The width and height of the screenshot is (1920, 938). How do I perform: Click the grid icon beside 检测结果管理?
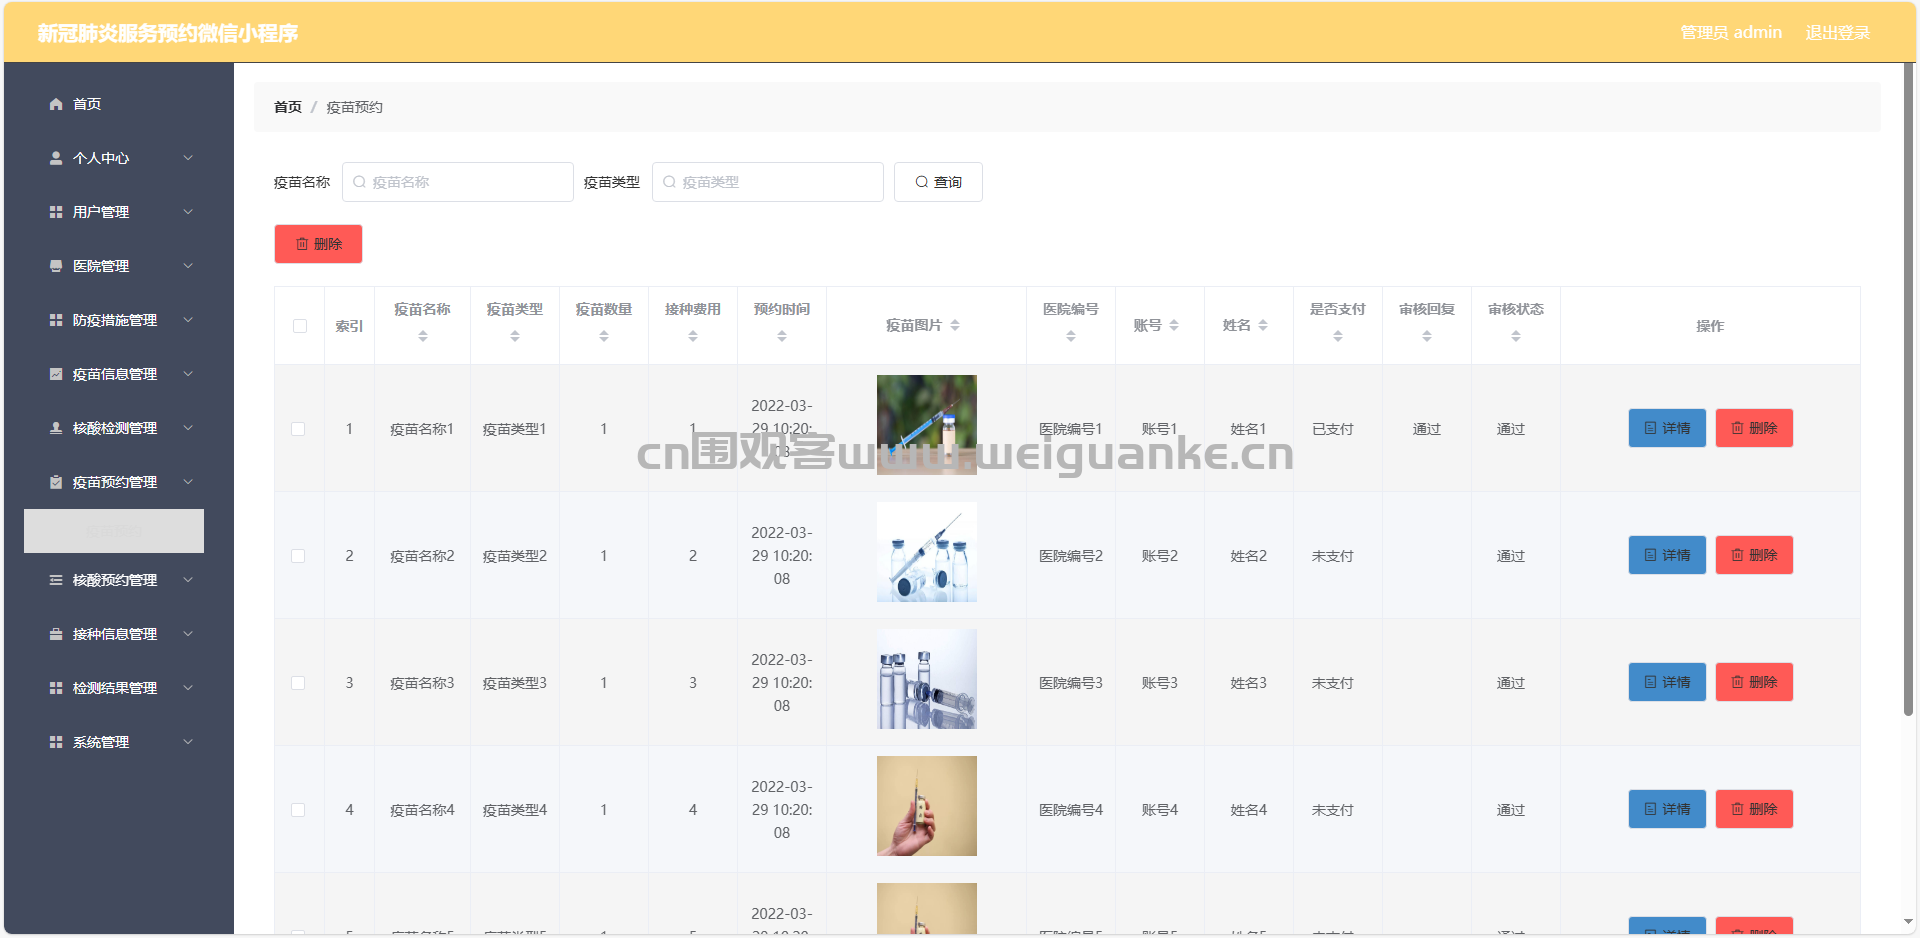[56, 688]
